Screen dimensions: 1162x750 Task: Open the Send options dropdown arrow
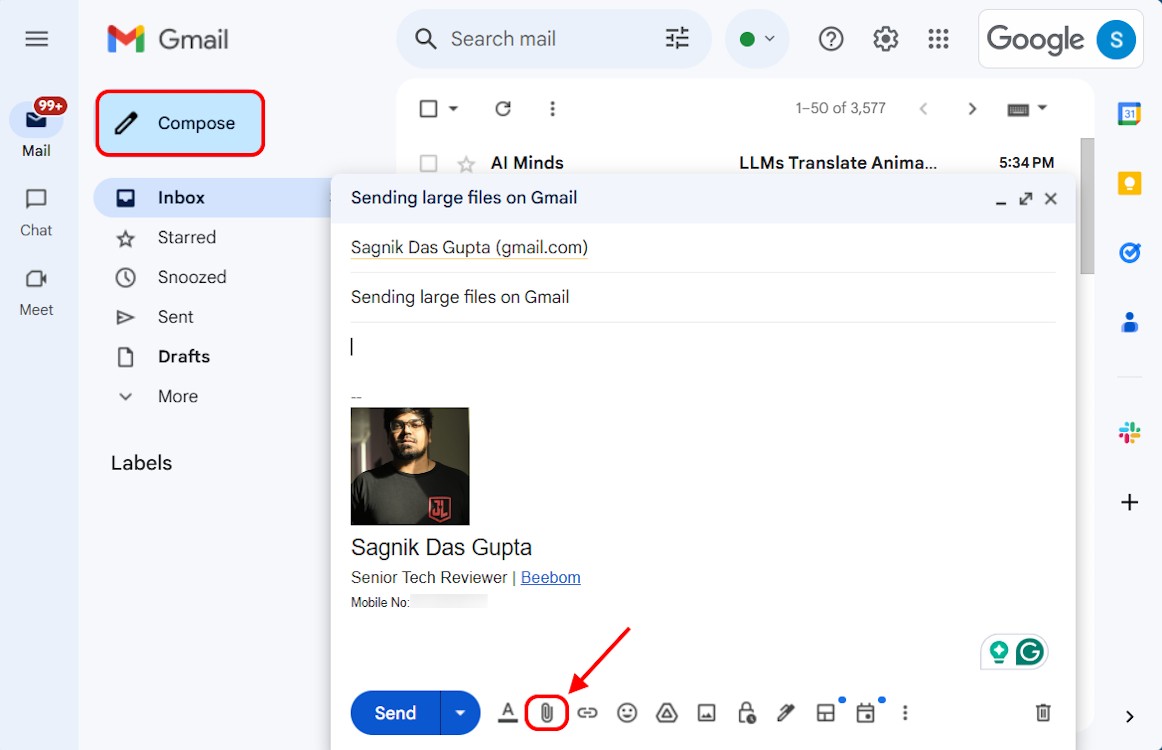[x=461, y=712]
